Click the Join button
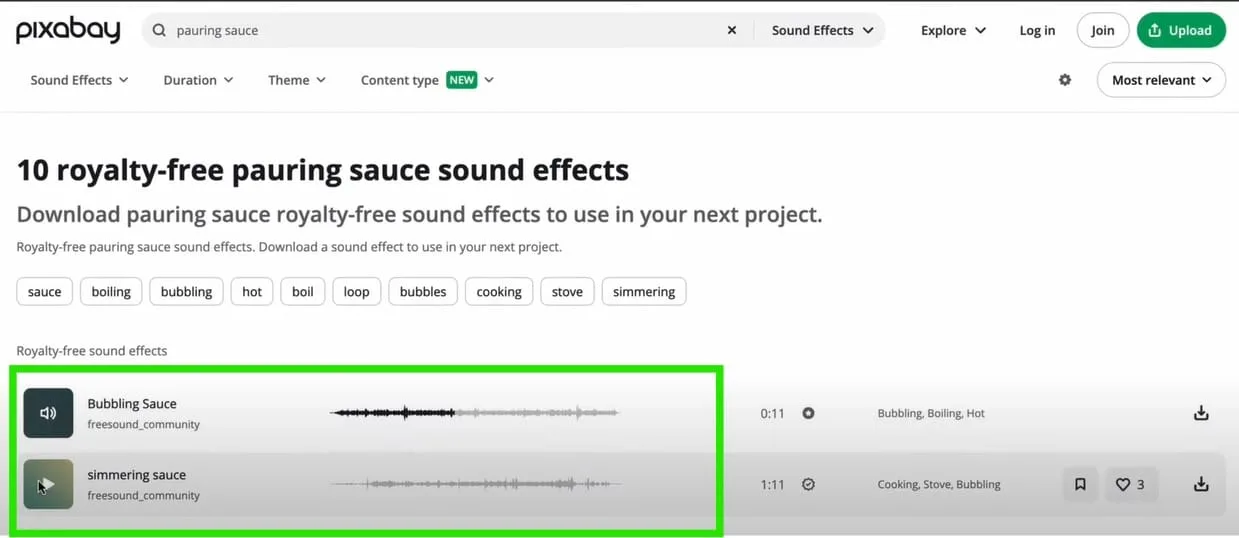This screenshot has width=1239, height=538. point(1103,30)
